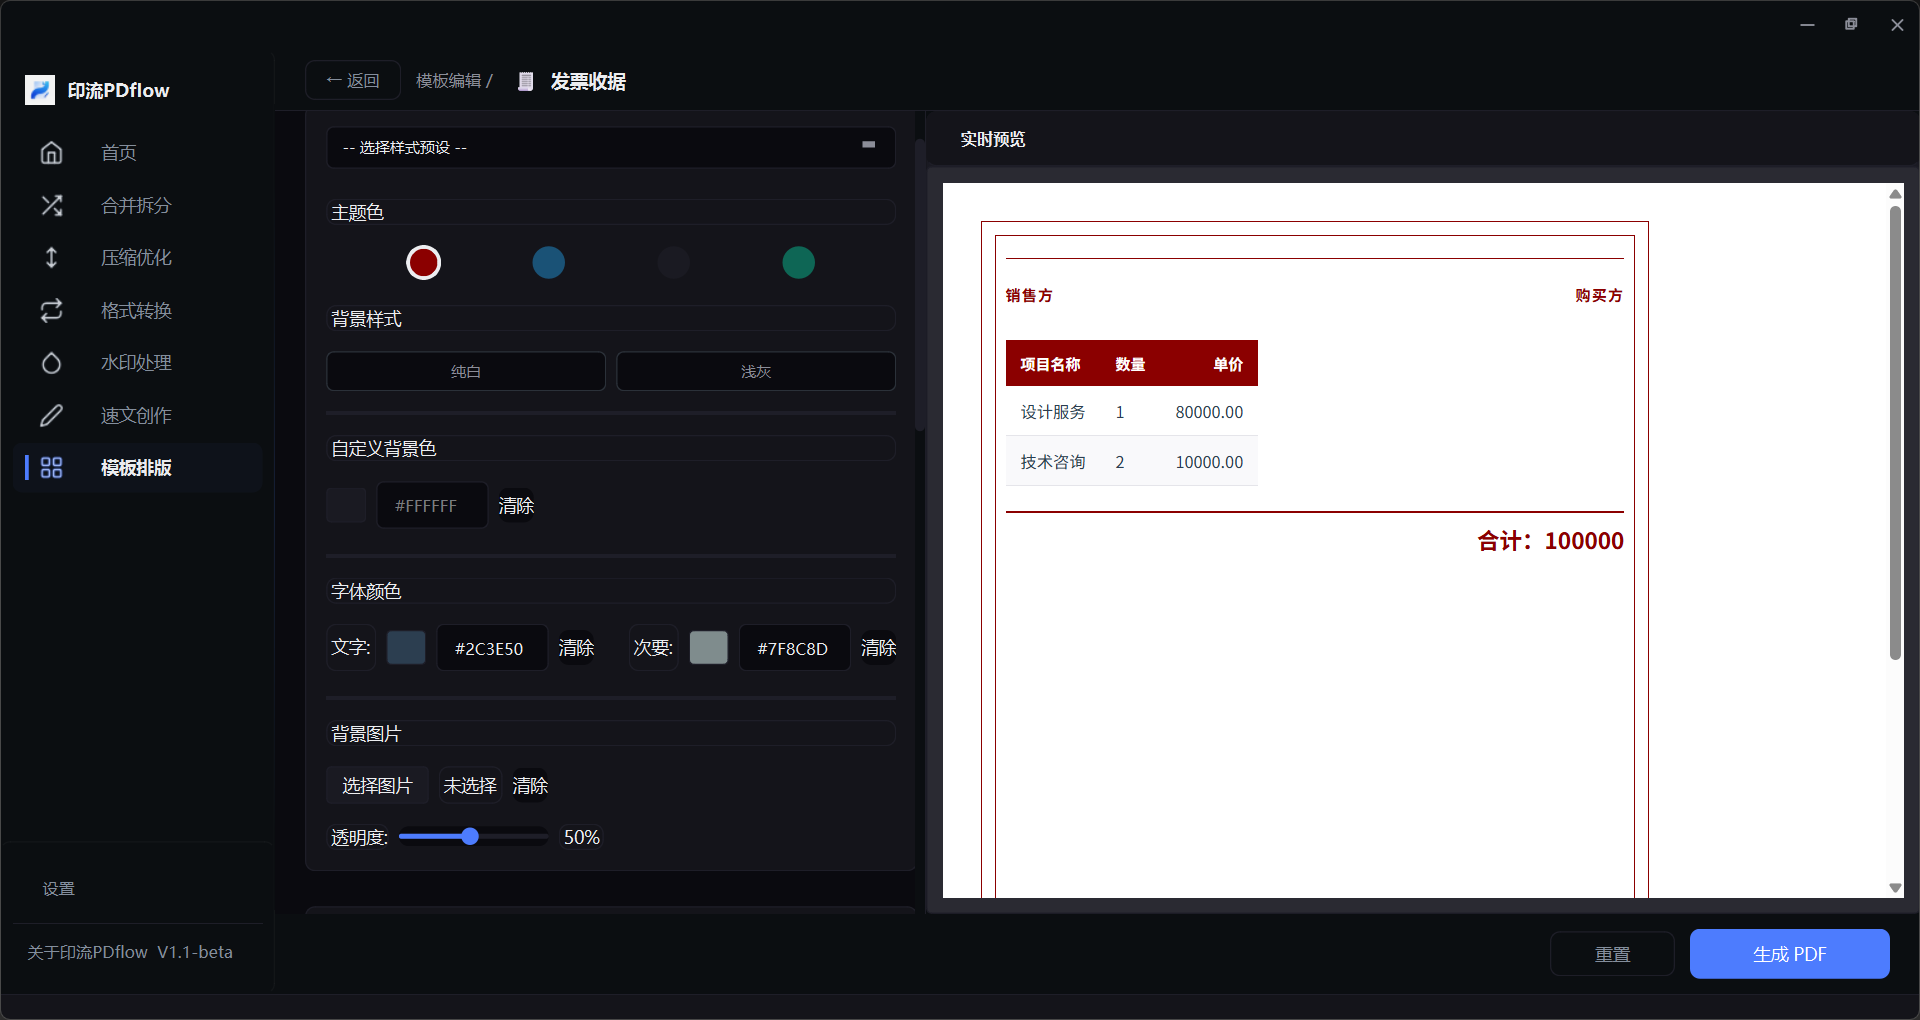The image size is (1920, 1020).
Task: Clear the 文字 font color
Action: pos(576,648)
